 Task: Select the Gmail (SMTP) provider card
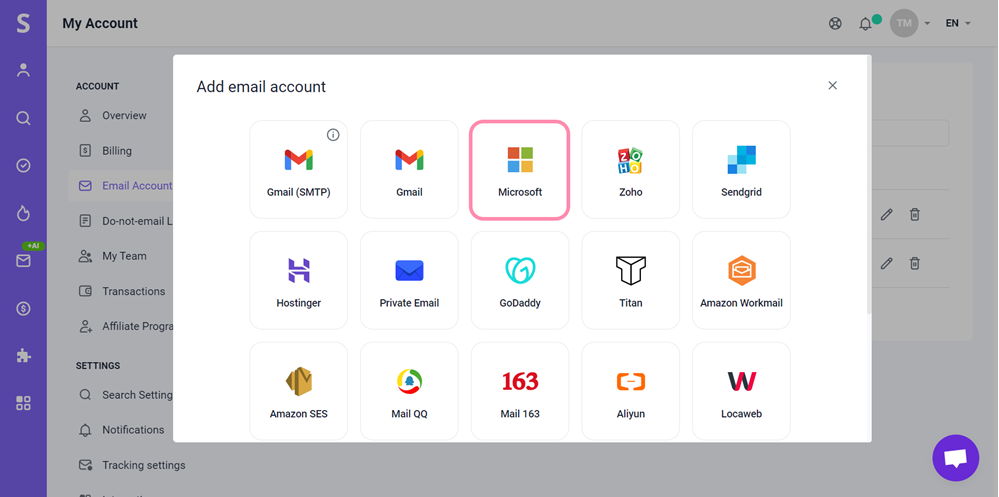click(298, 169)
